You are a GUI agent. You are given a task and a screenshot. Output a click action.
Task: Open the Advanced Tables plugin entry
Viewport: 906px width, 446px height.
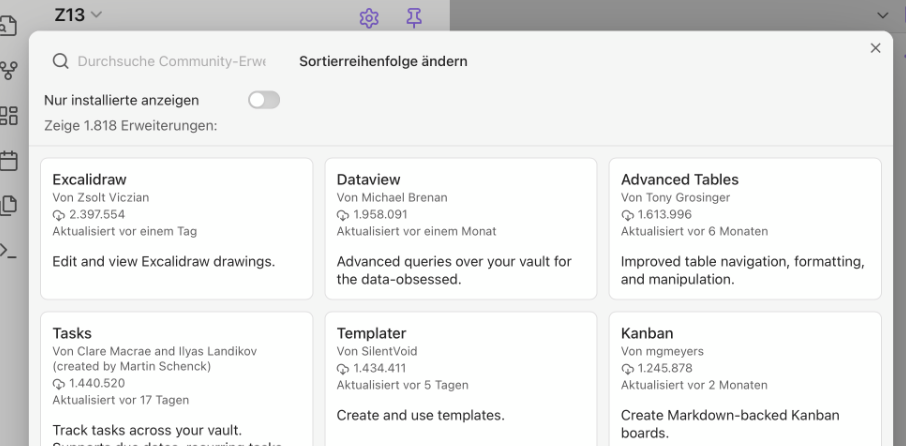(x=744, y=228)
